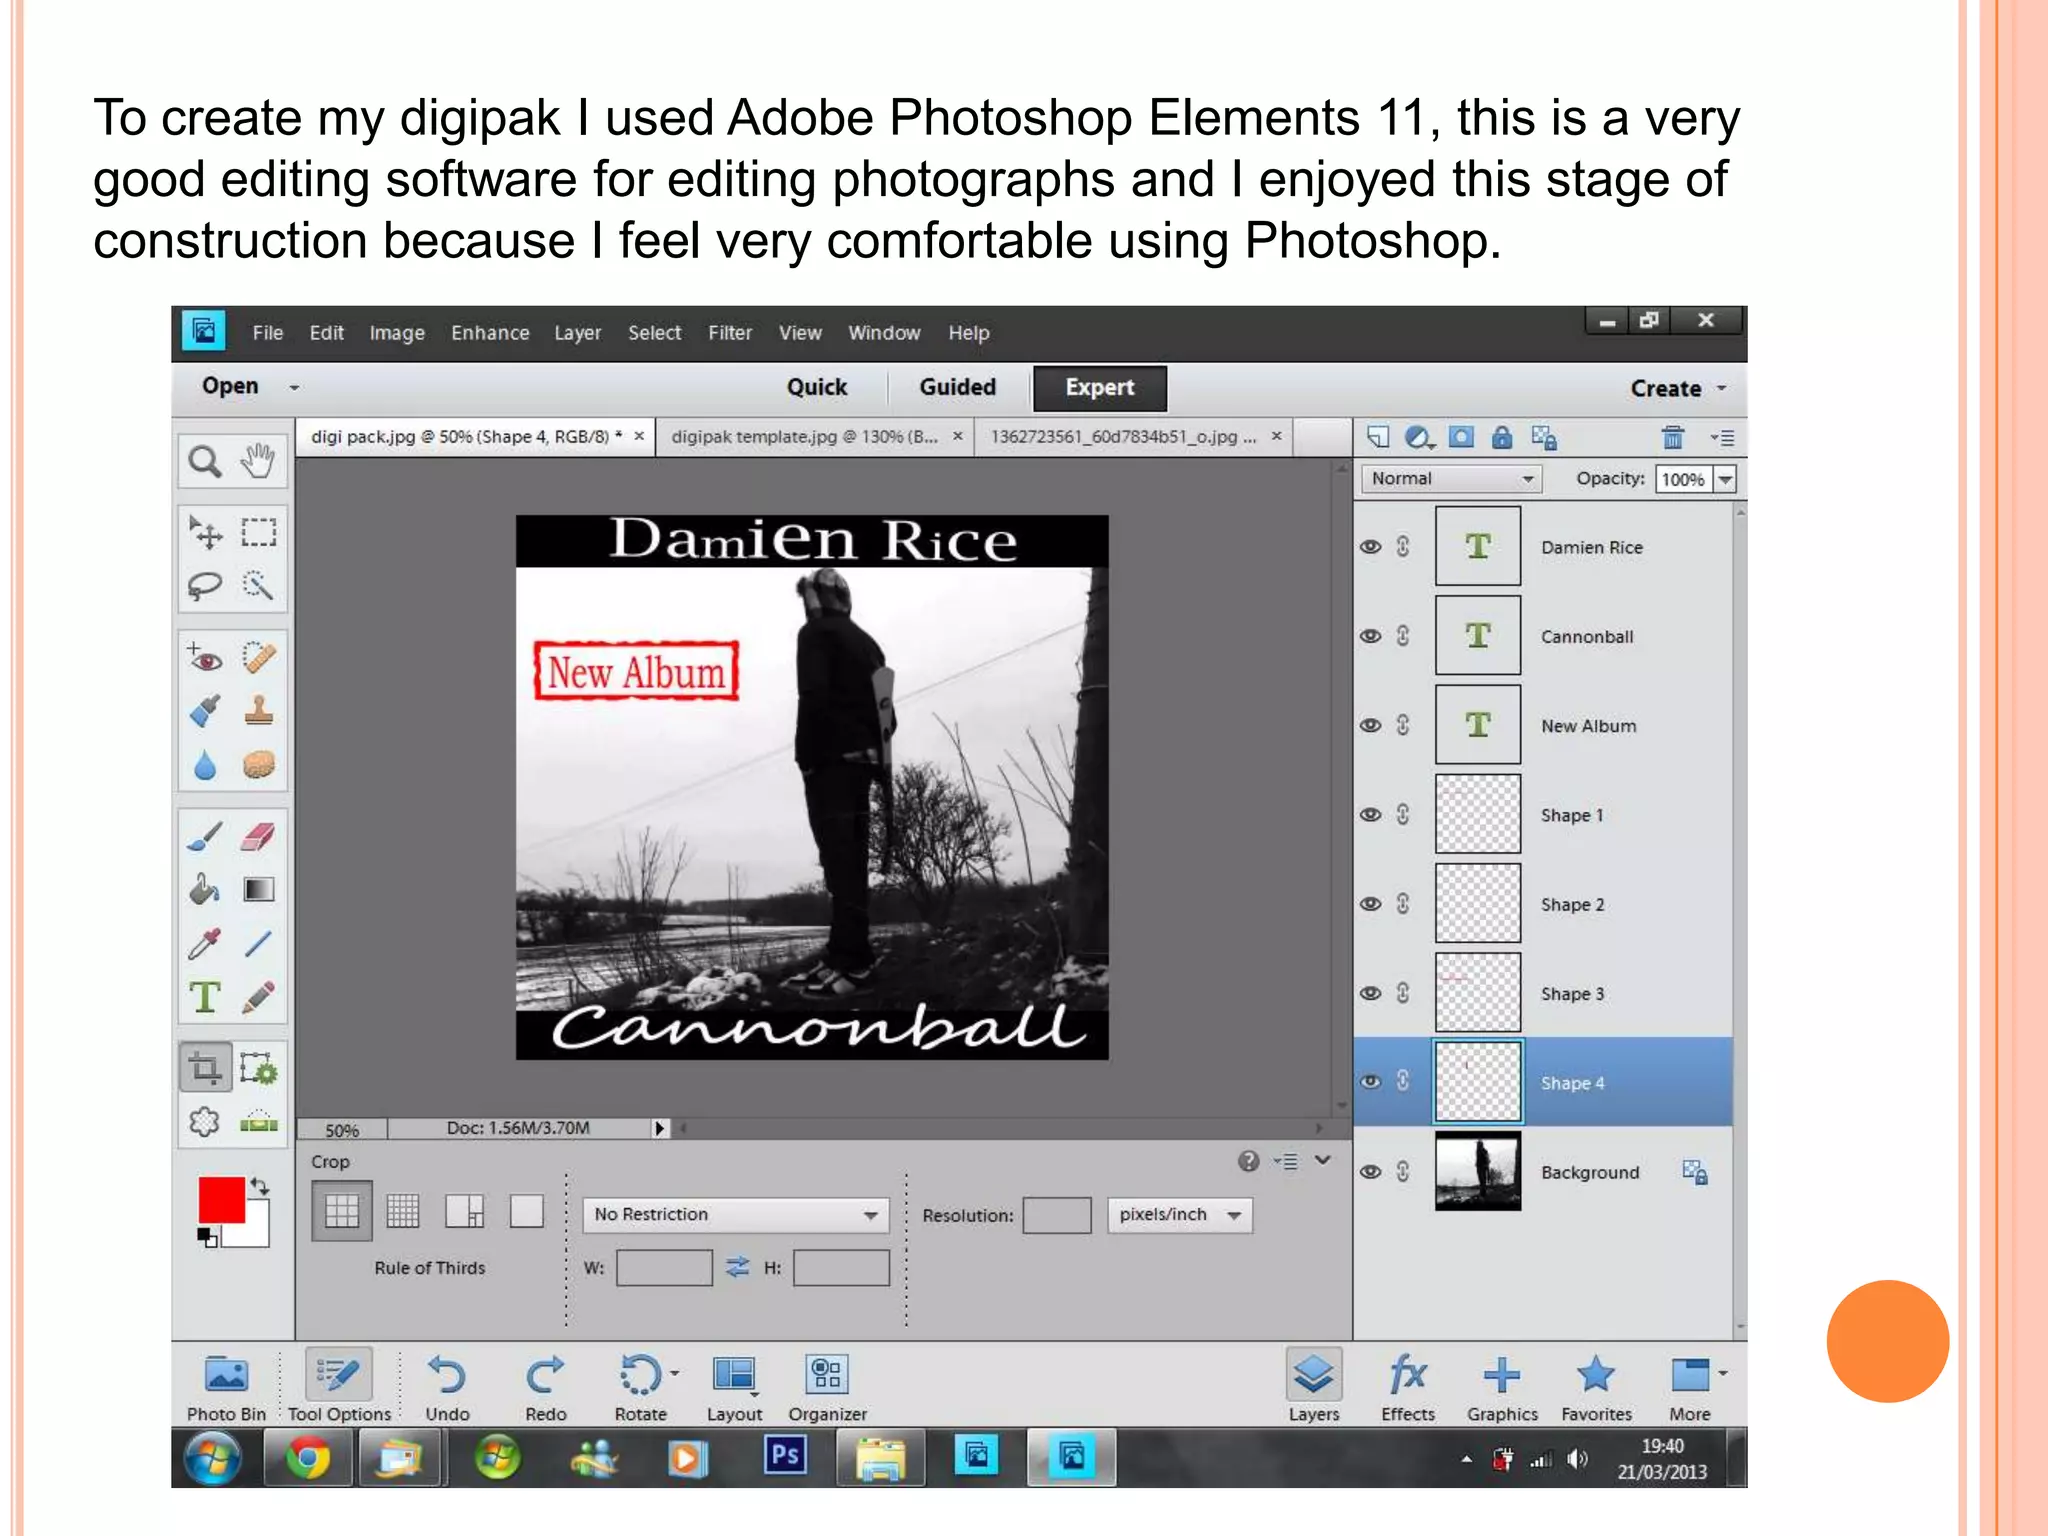The image size is (2048, 1536).
Task: Create a new layer in Layers panel
Action: tap(1379, 437)
